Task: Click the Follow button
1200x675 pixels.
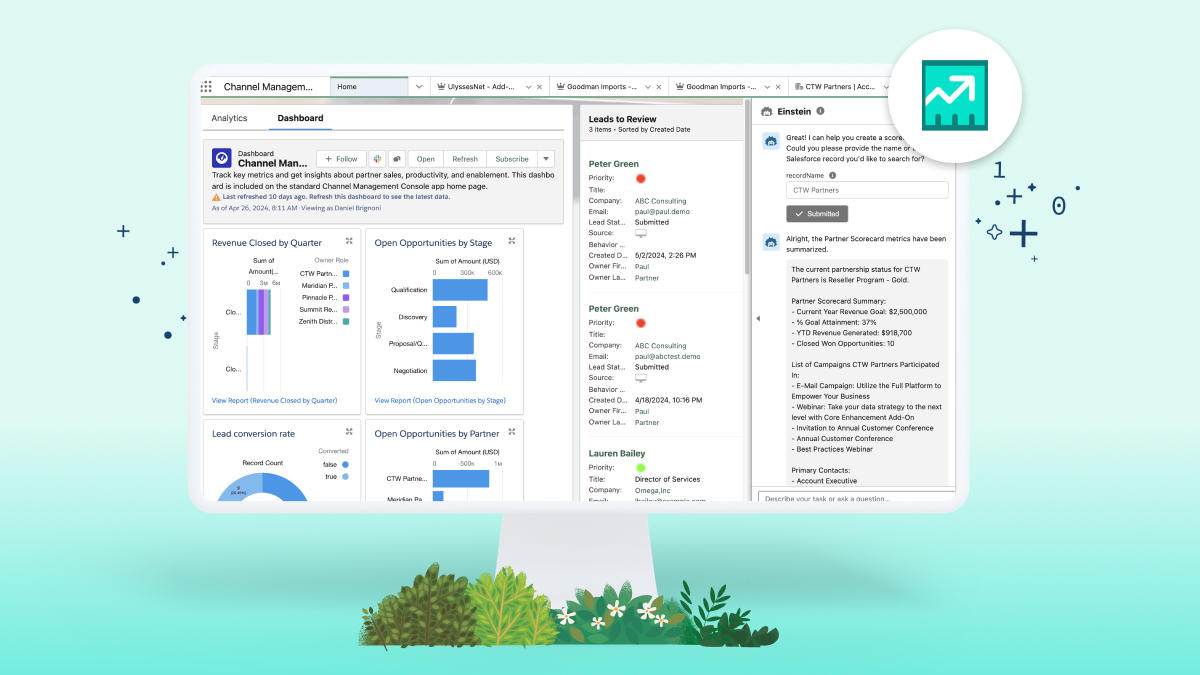Action: coord(341,159)
